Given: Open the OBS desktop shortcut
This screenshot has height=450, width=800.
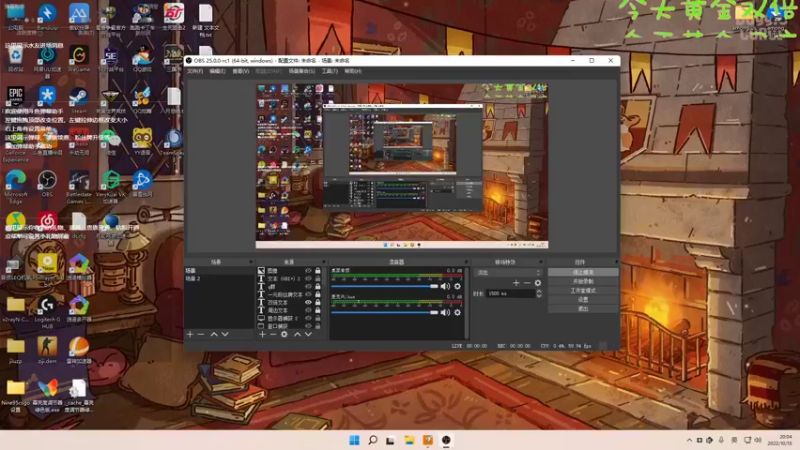Looking at the screenshot, I should pyautogui.click(x=47, y=184).
